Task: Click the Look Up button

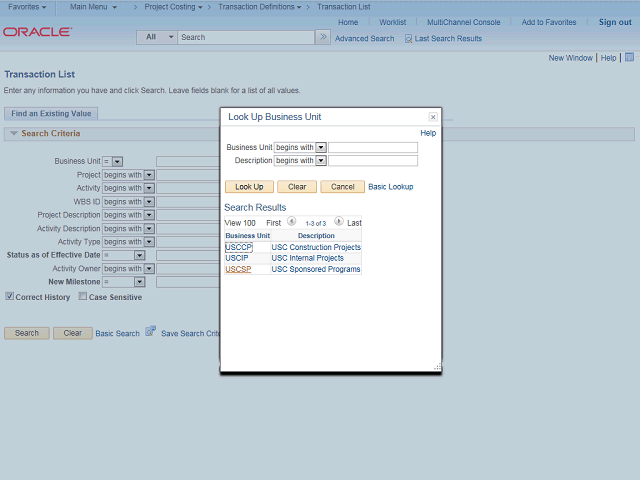Action: (x=249, y=187)
